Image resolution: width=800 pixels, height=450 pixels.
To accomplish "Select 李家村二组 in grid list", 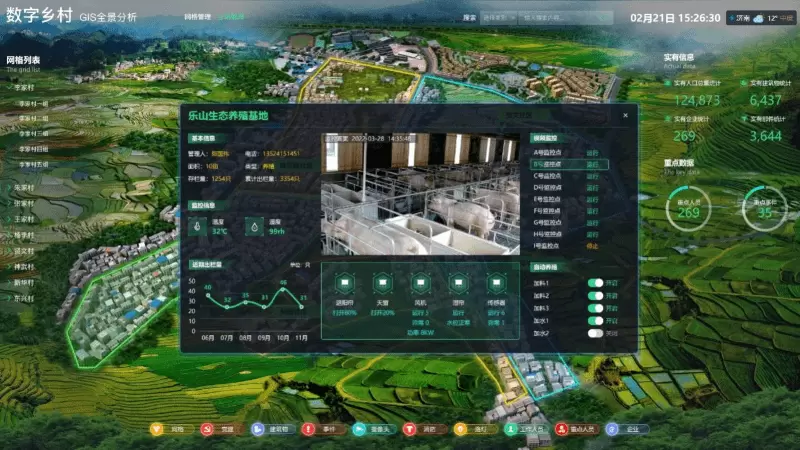I will click(x=33, y=118).
